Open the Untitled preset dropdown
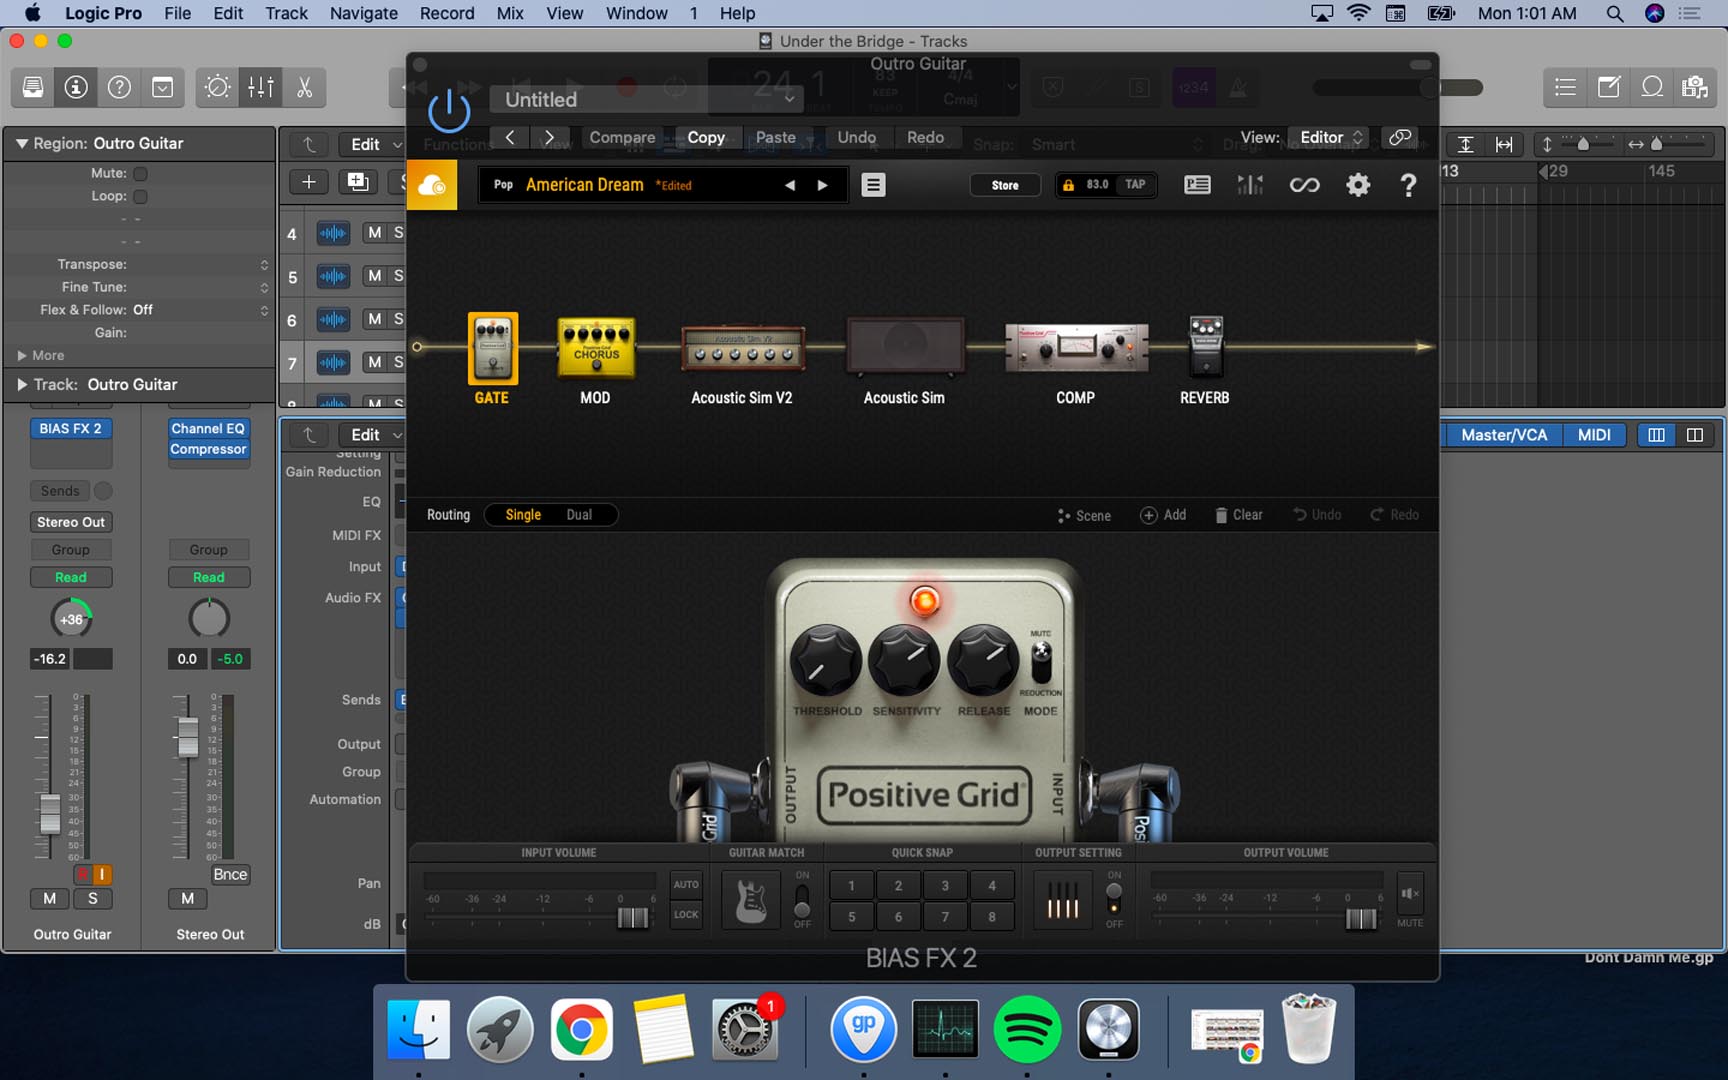Screen dimensions: 1728x1080 coord(647,99)
